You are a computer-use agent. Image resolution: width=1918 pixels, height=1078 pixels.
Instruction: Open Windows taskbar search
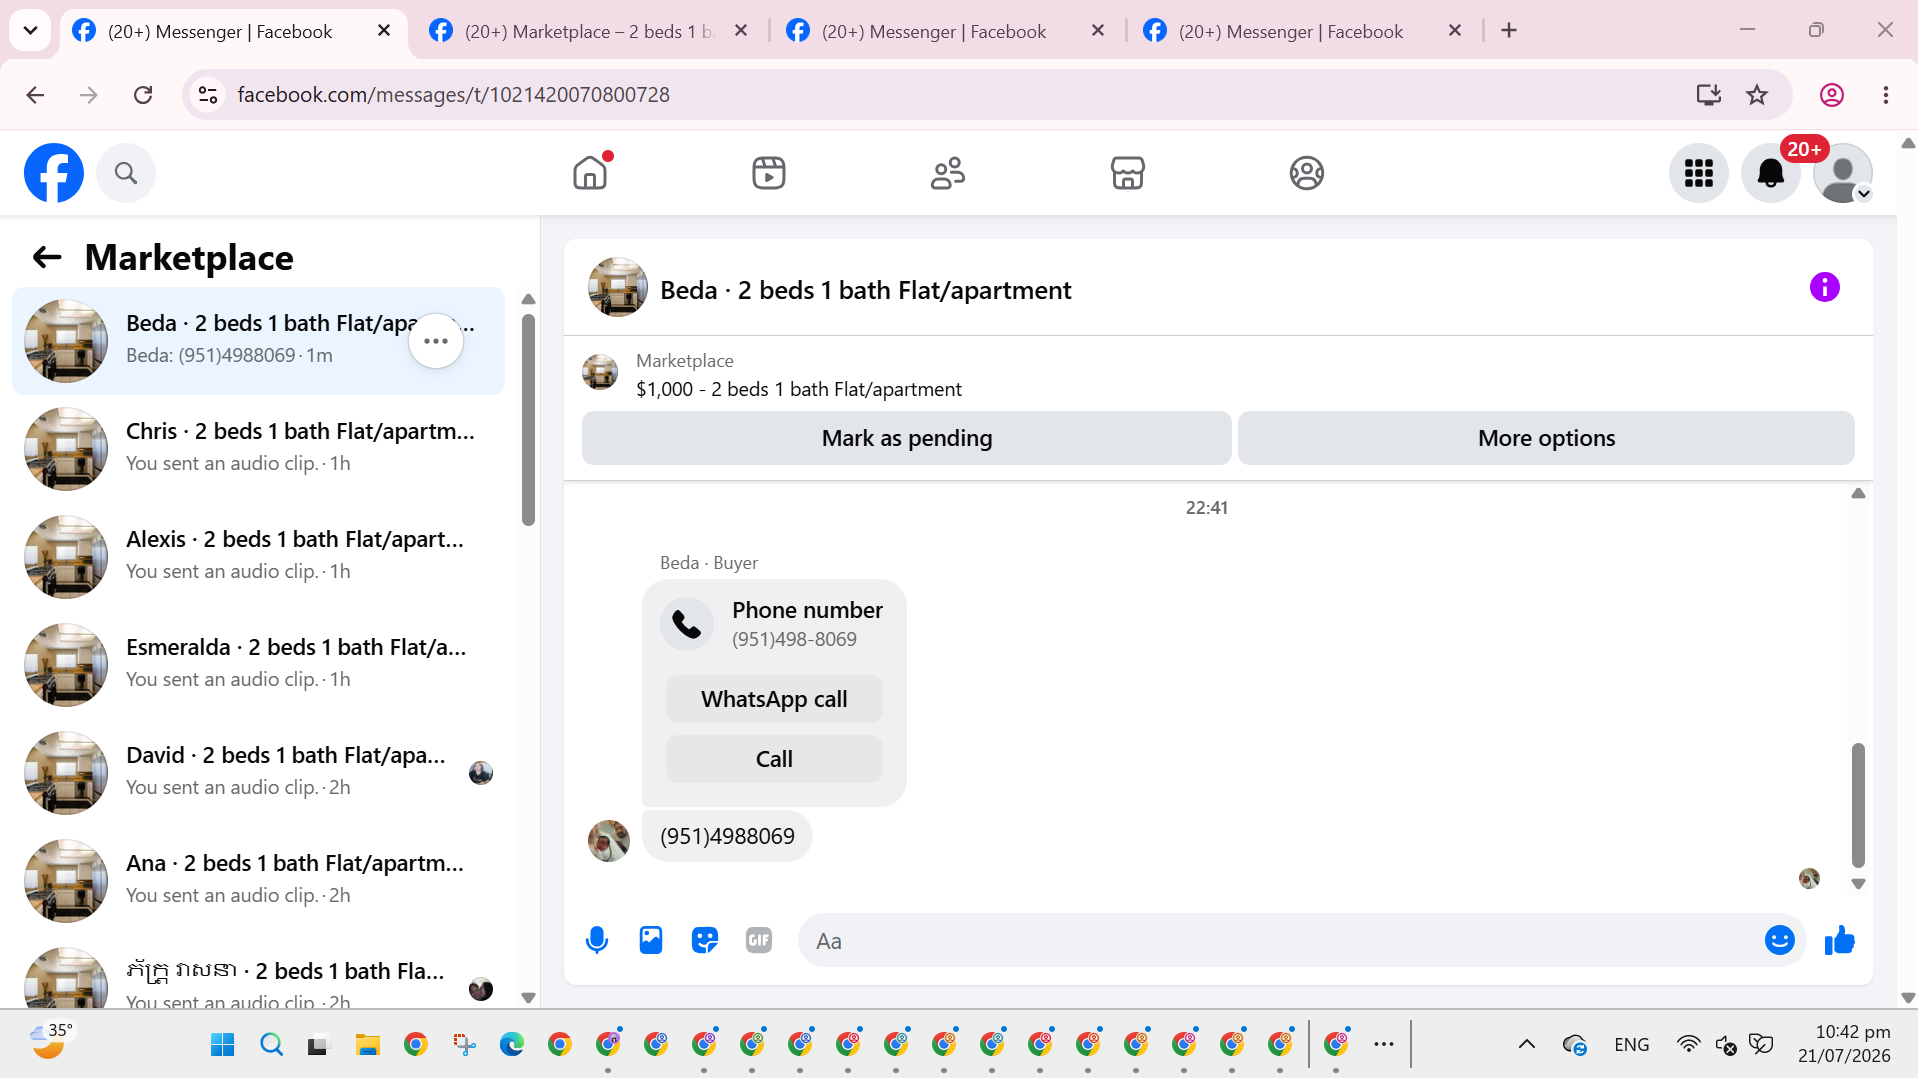[x=271, y=1045]
